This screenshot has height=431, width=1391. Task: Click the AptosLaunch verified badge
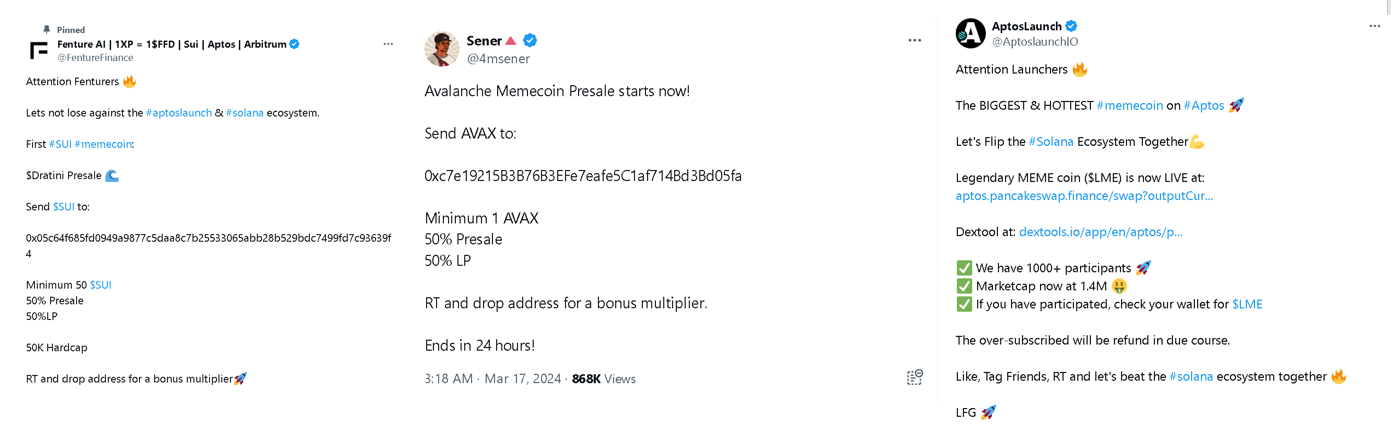(1071, 26)
